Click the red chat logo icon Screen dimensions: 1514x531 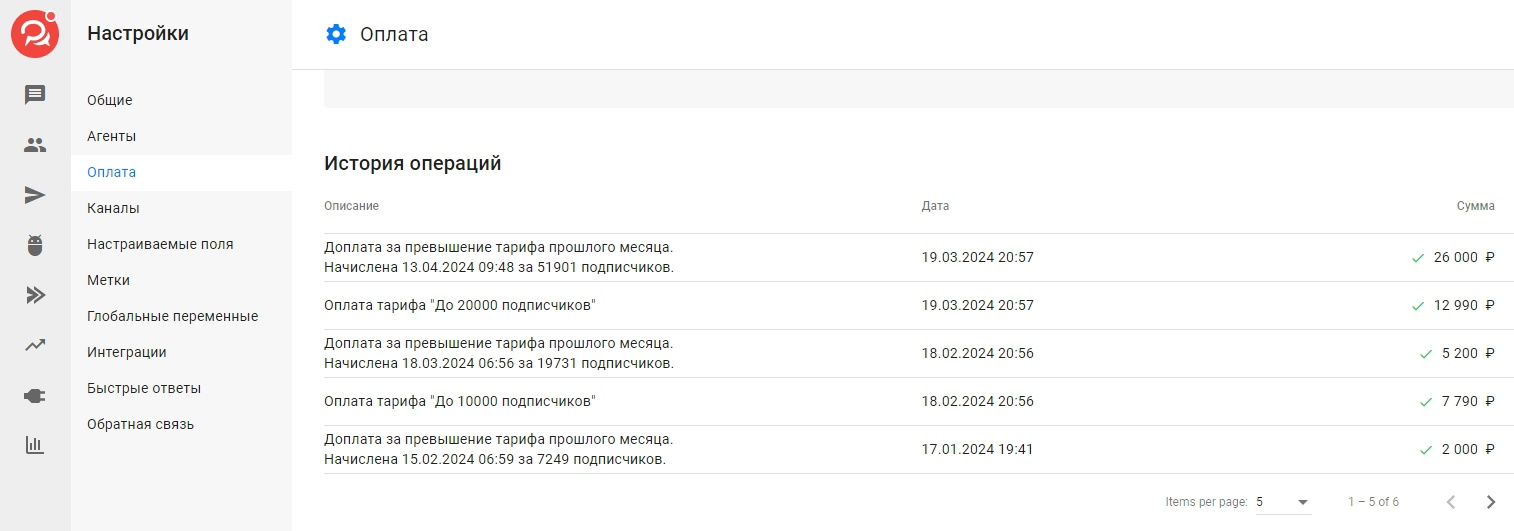tap(35, 34)
